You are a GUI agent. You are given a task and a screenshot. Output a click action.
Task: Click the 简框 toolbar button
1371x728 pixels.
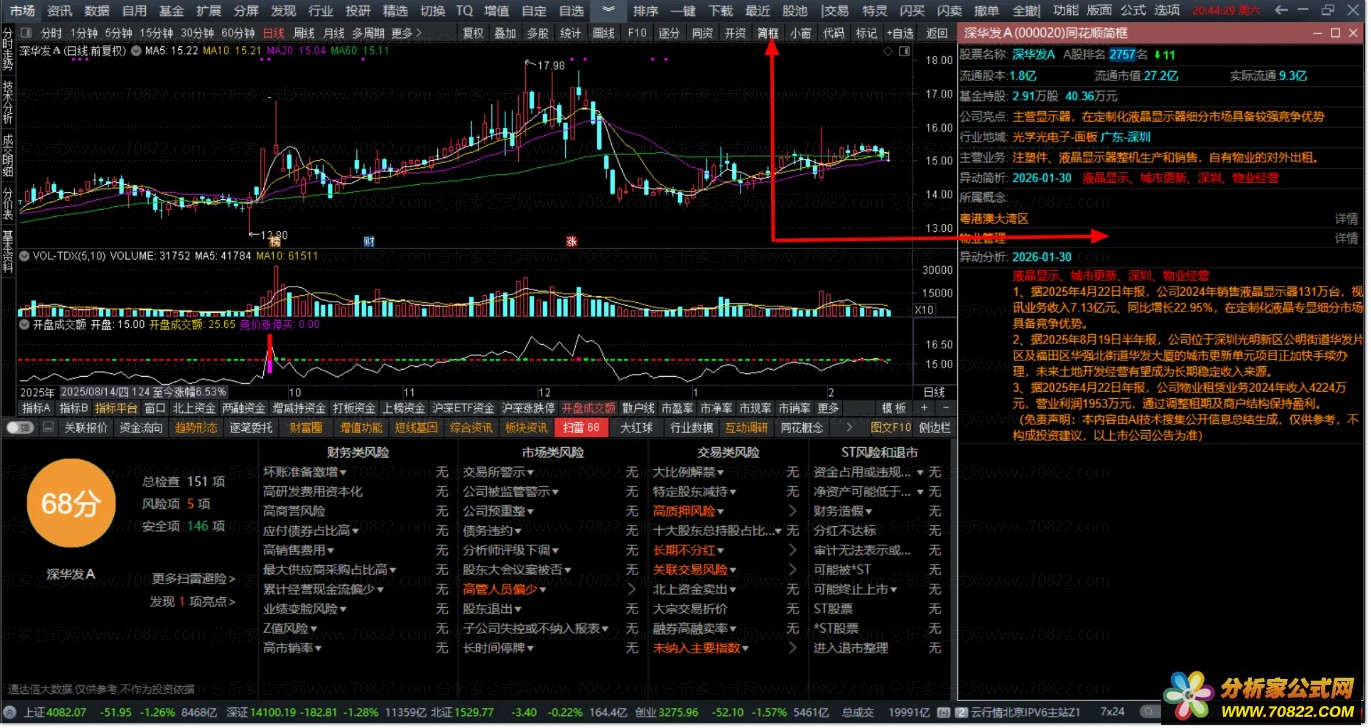[768, 33]
